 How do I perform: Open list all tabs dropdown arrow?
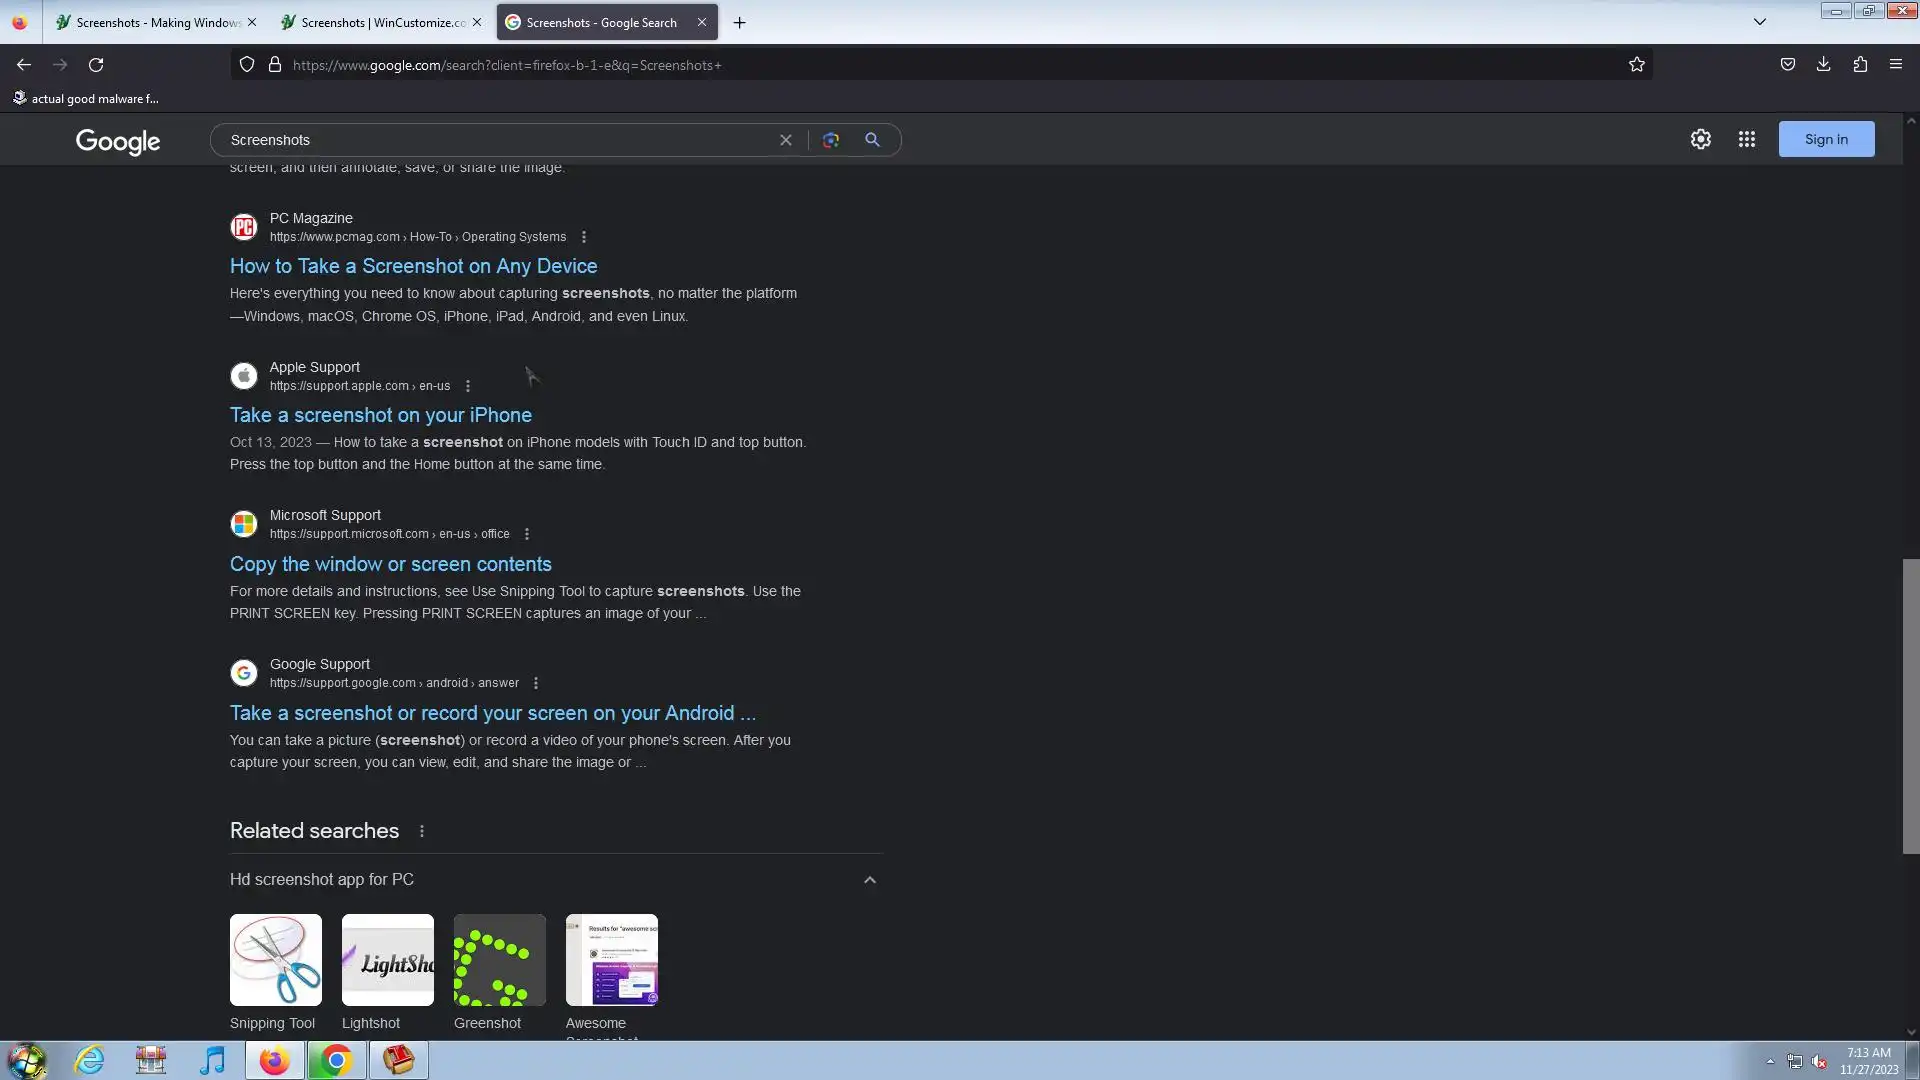[x=1759, y=22]
